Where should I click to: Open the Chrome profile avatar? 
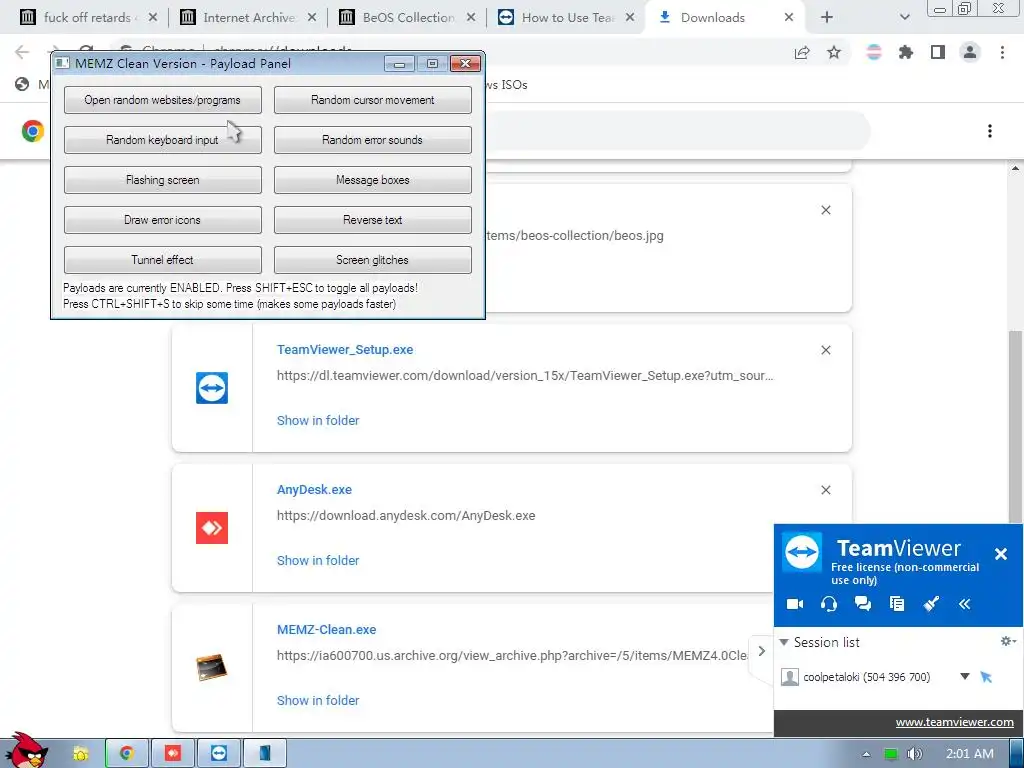[x=970, y=53]
